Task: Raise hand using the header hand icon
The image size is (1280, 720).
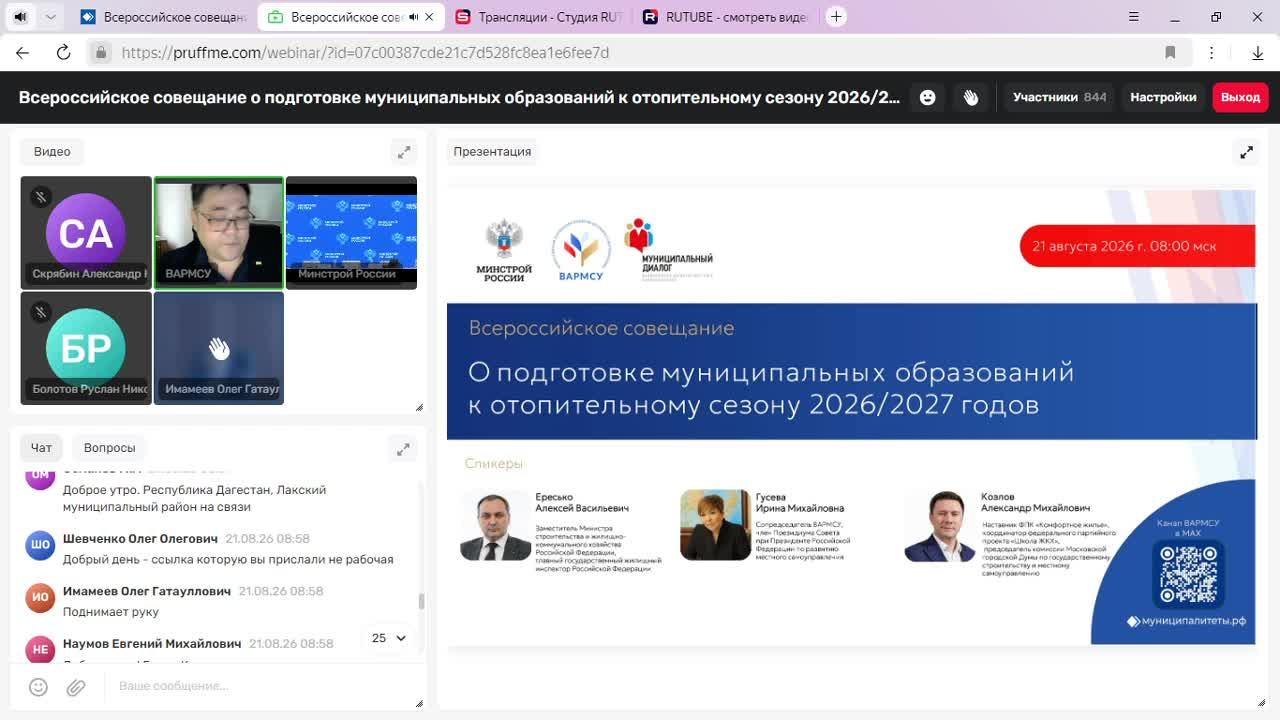Action: tap(970, 97)
